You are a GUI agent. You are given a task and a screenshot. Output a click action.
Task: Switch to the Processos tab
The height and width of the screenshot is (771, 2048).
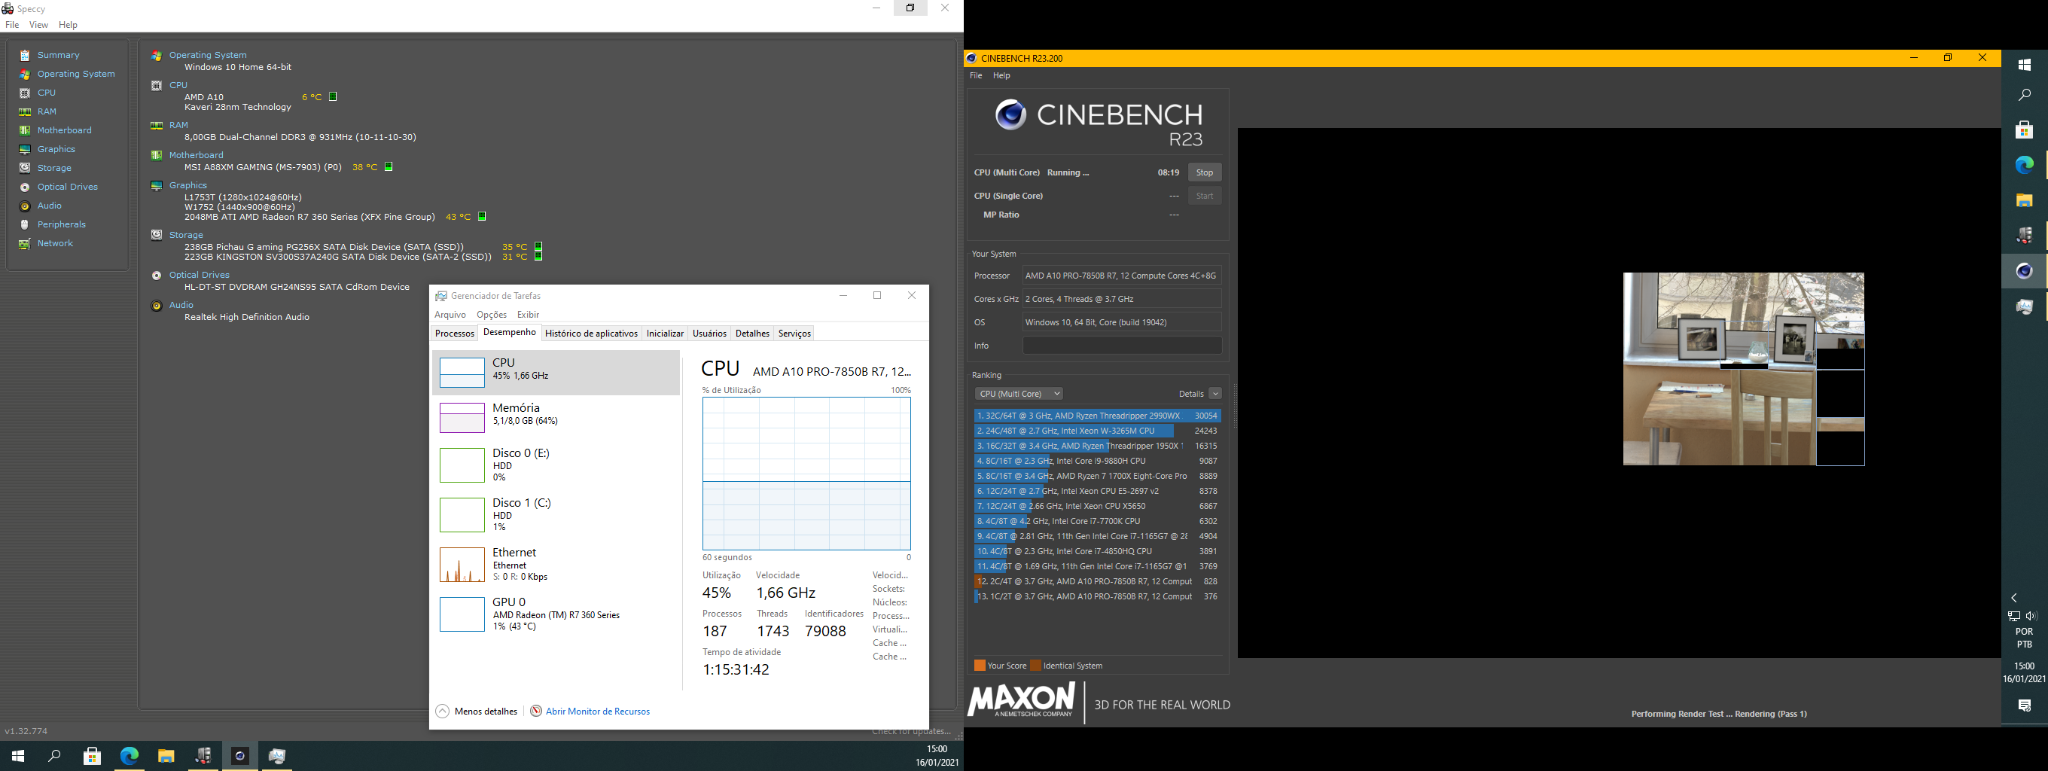coord(454,334)
